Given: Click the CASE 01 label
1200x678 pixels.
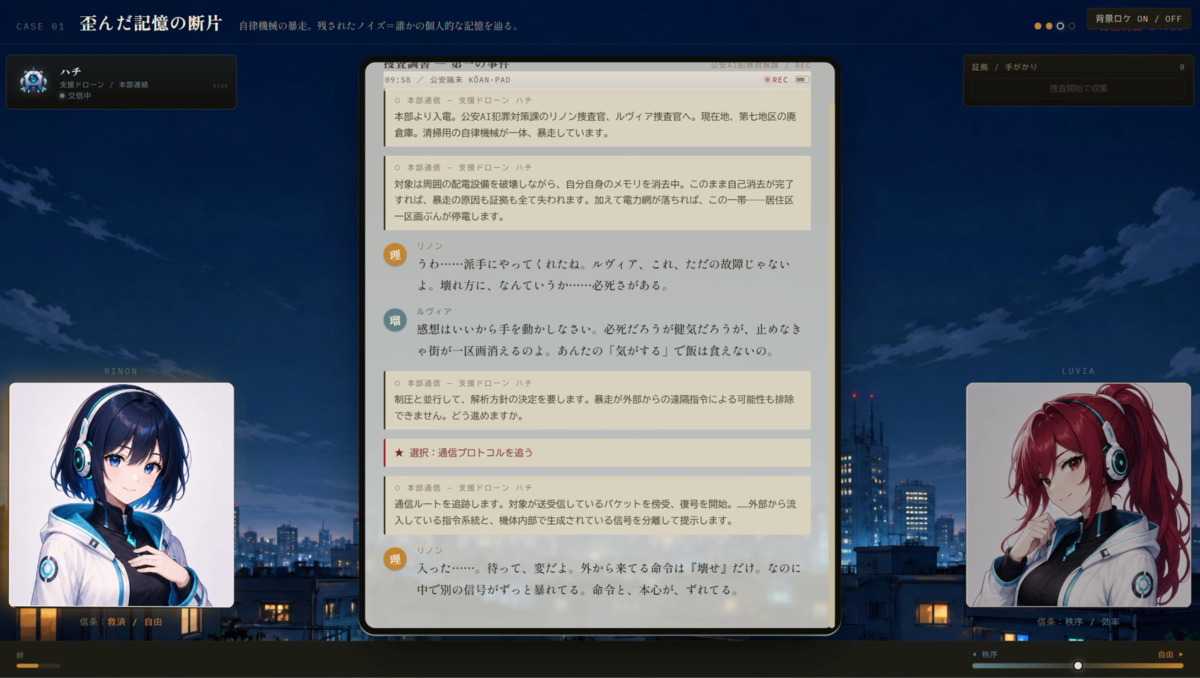Looking at the screenshot, I should [x=40, y=26].
